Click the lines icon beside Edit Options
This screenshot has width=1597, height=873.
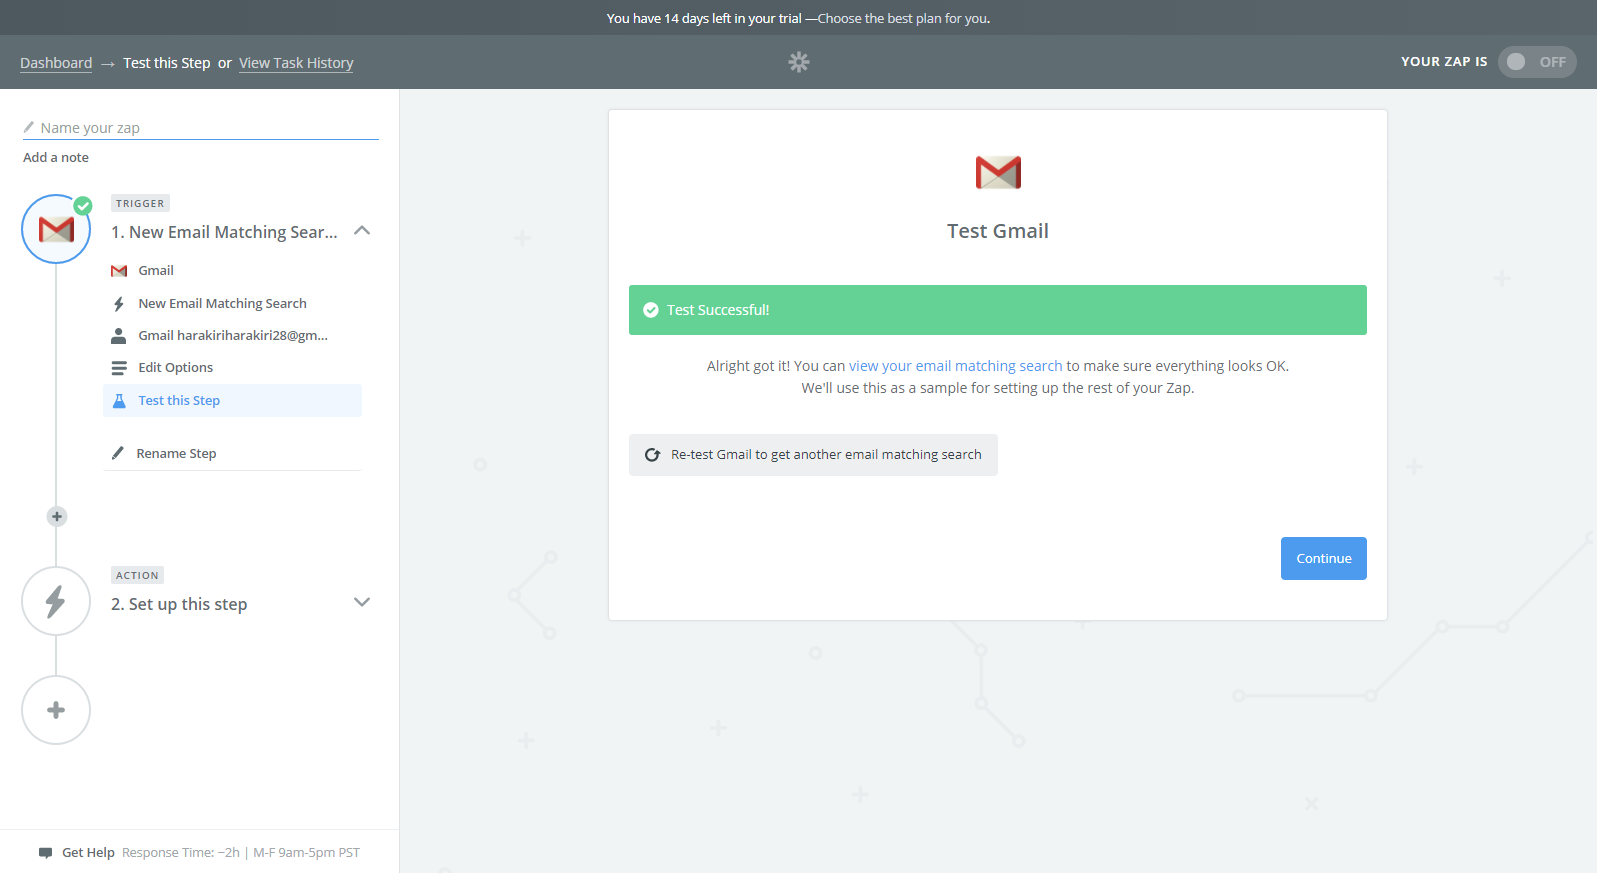point(119,368)
